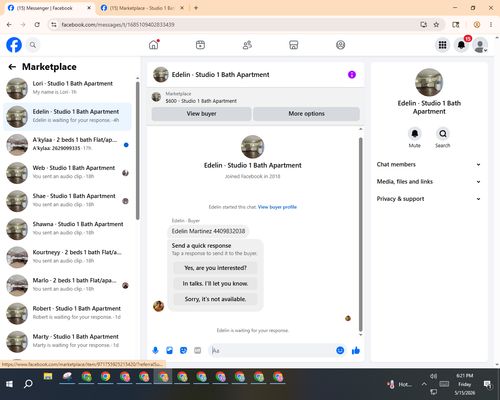Viewport: 500px width, 400px height.
Task: Click the profile thumbnail in right panel
Action: pyautogui.click(x=429, y=82)
